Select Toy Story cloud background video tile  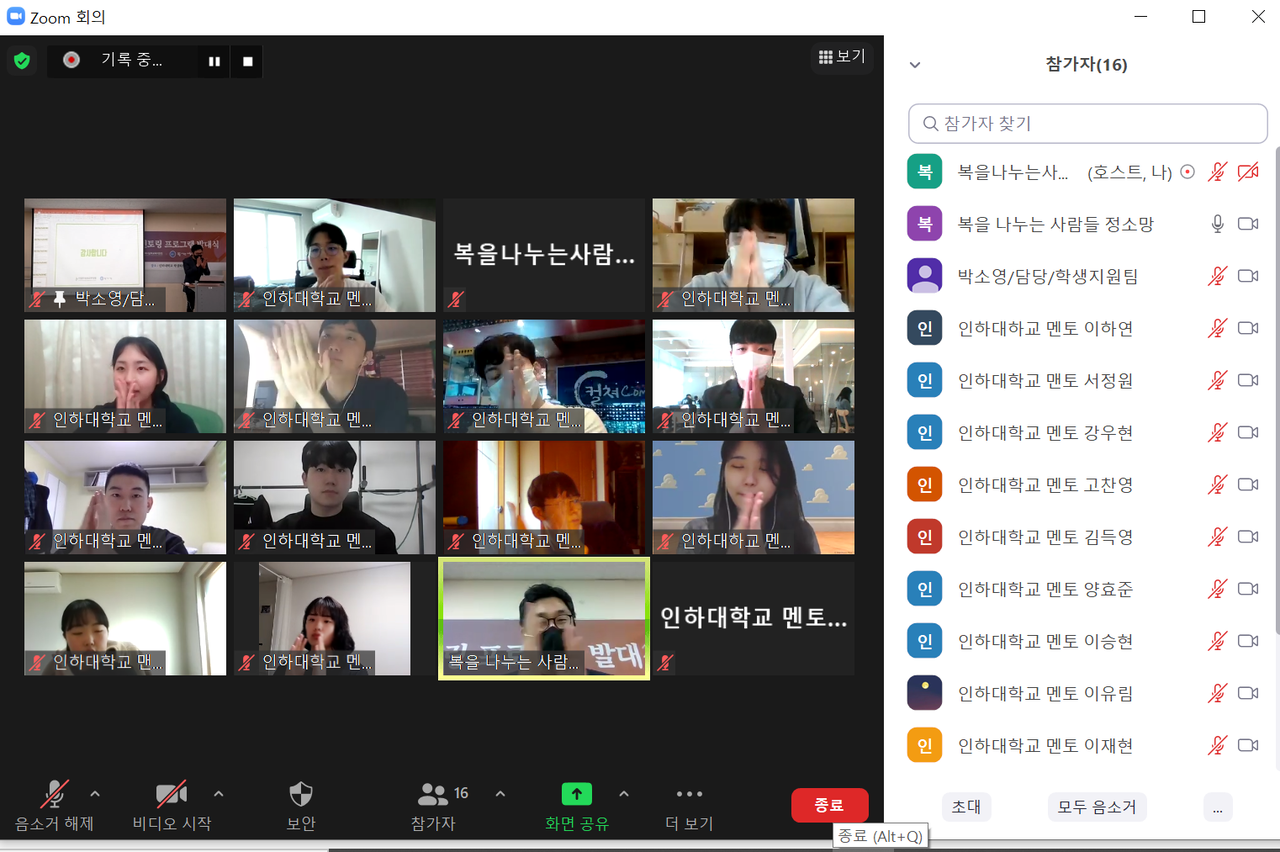pos(754,497)
